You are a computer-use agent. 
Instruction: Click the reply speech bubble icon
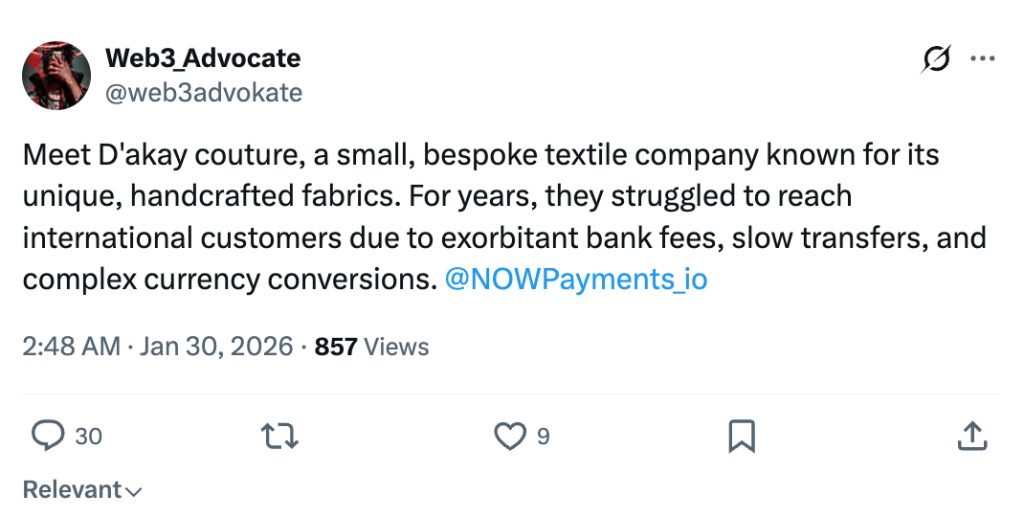(x=48, y=436)
